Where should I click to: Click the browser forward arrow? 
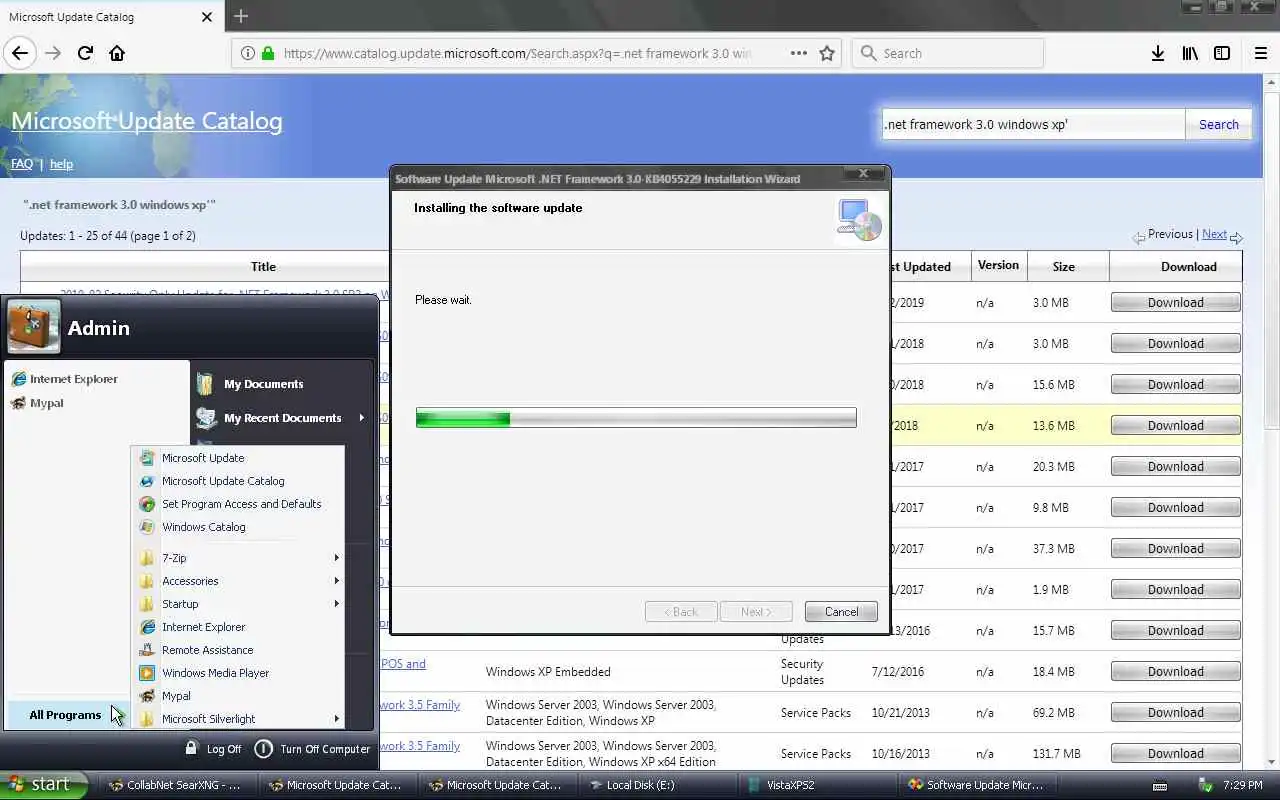click(53, 53)
